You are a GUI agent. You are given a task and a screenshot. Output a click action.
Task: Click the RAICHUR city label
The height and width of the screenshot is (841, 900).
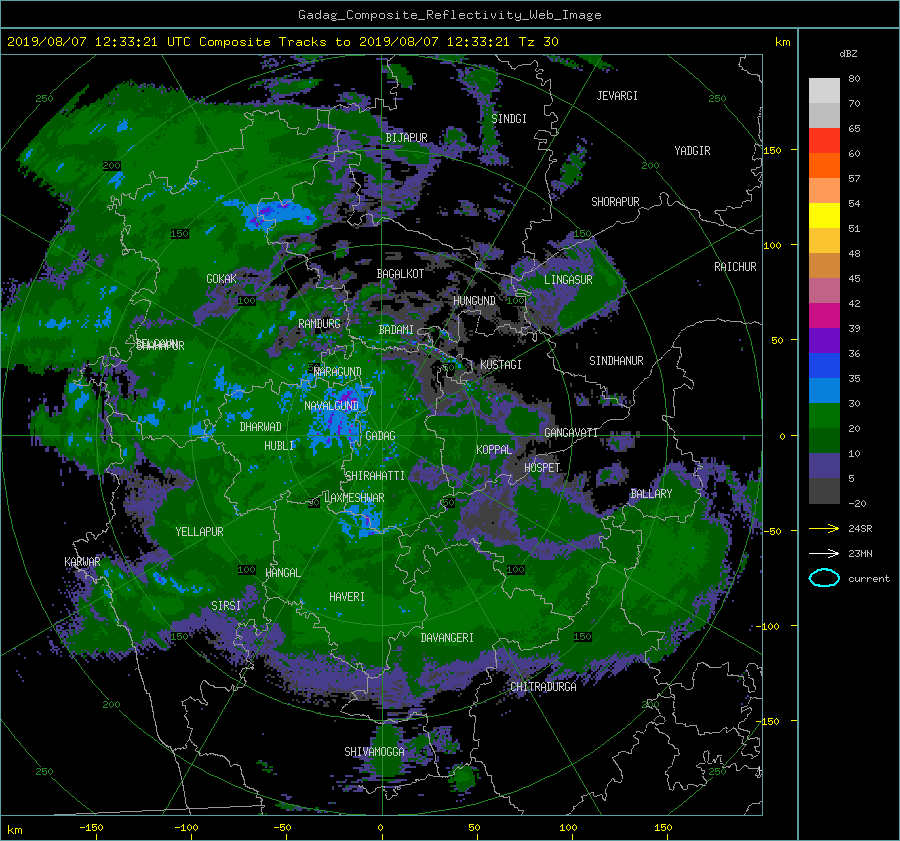(x=735, y=267)
